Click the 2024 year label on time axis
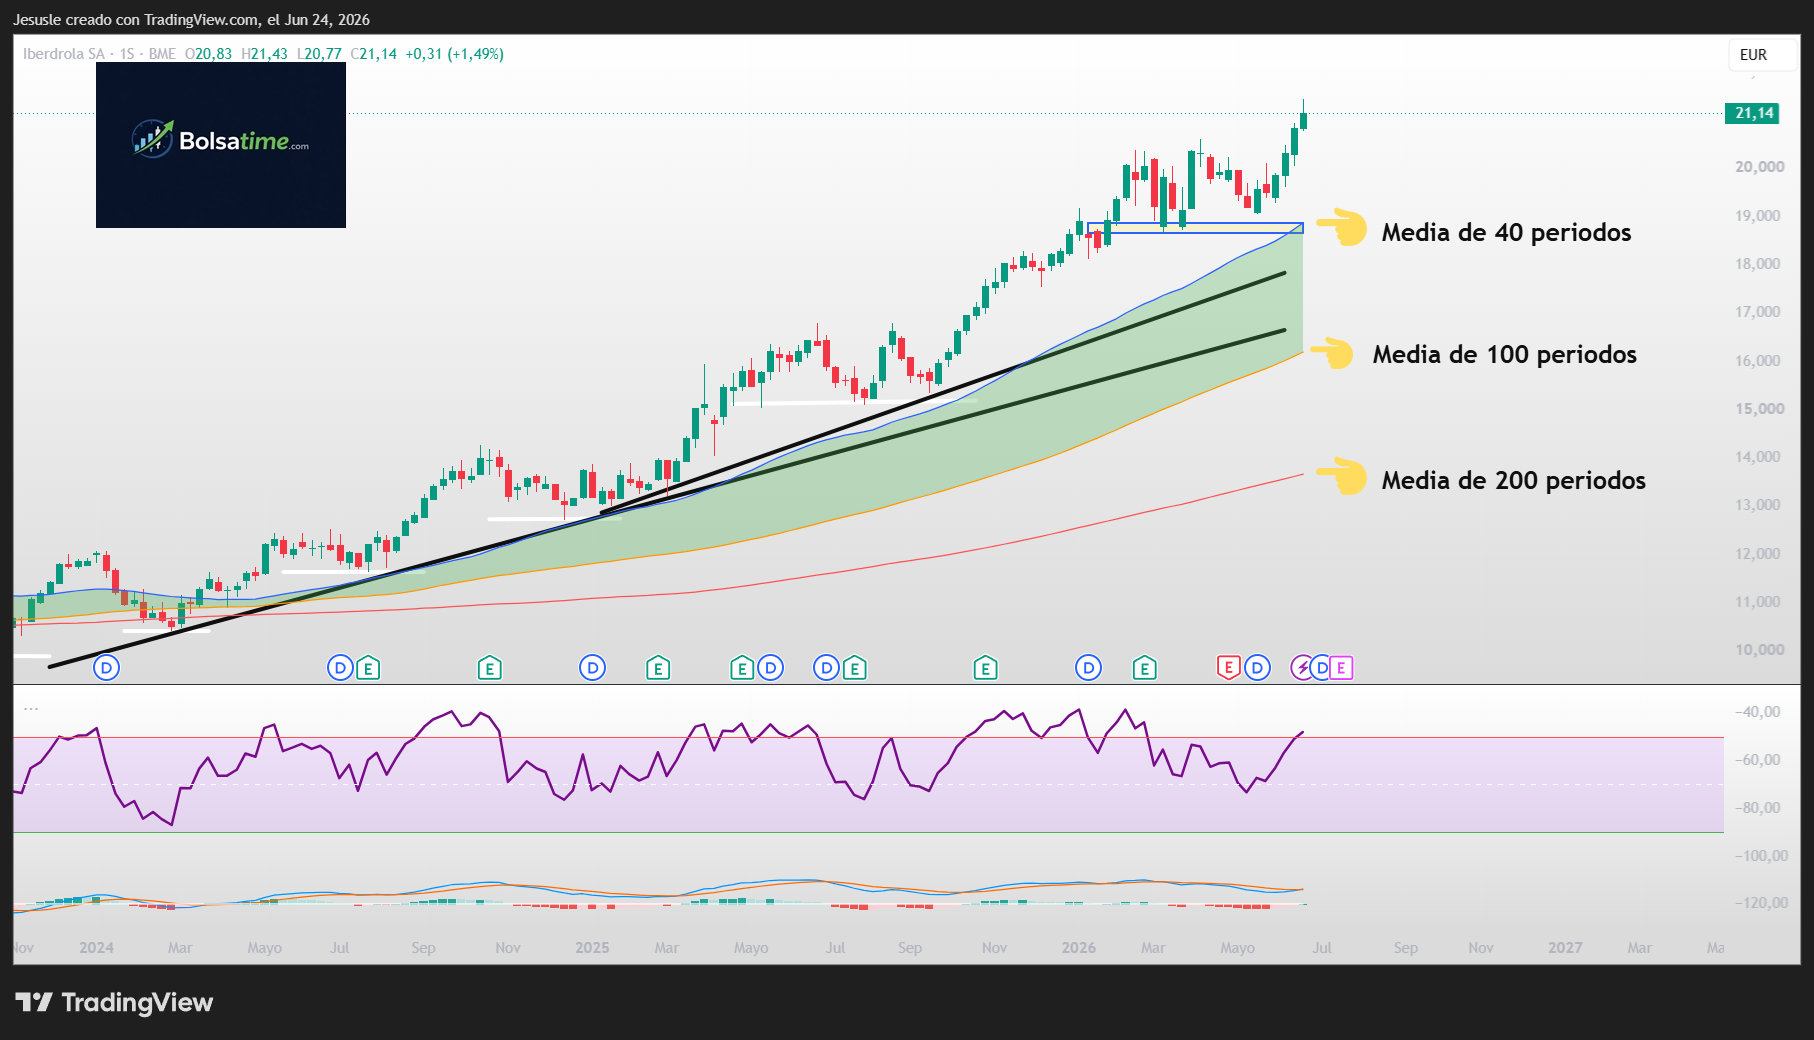The image size is (1814, 1040). 96,948
